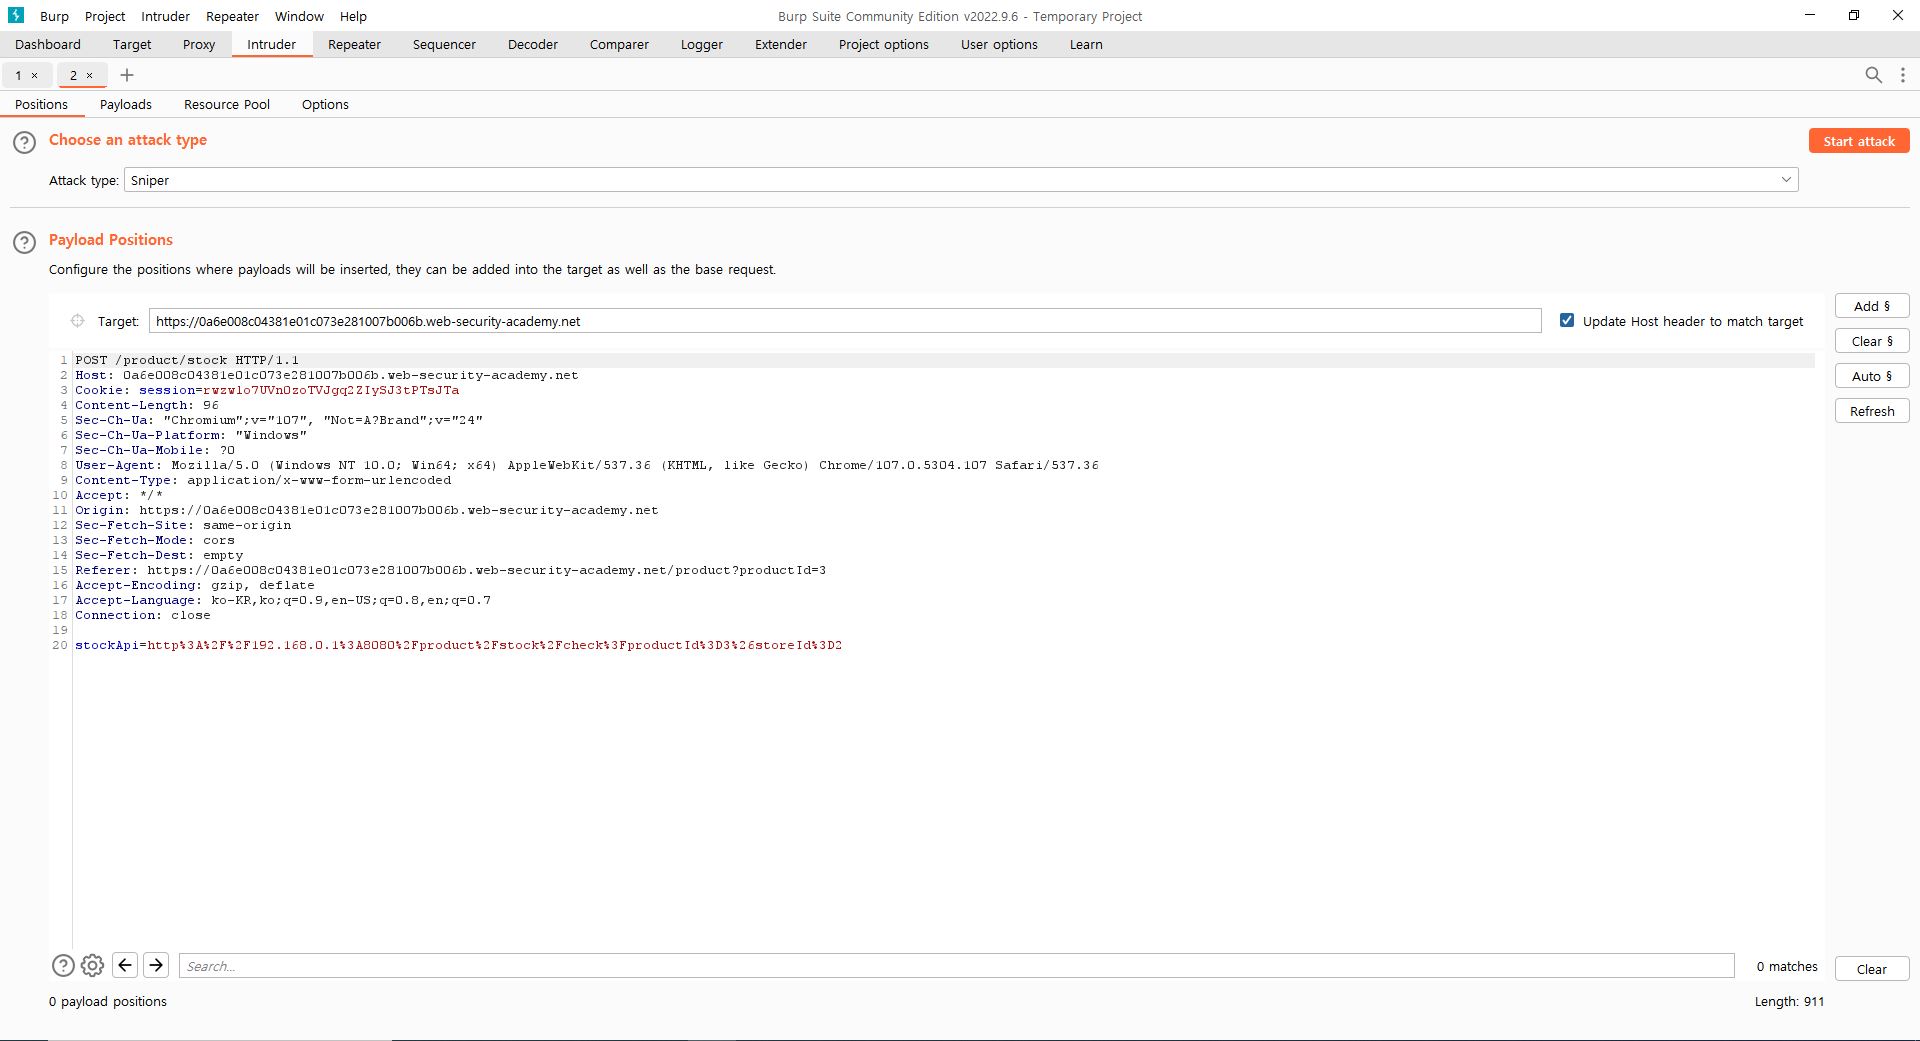The height and width of the screenshot is (1041, 1920).
Task: Click the stockApi parameter line
Action: pyautogui.click(x=458, y=645)
